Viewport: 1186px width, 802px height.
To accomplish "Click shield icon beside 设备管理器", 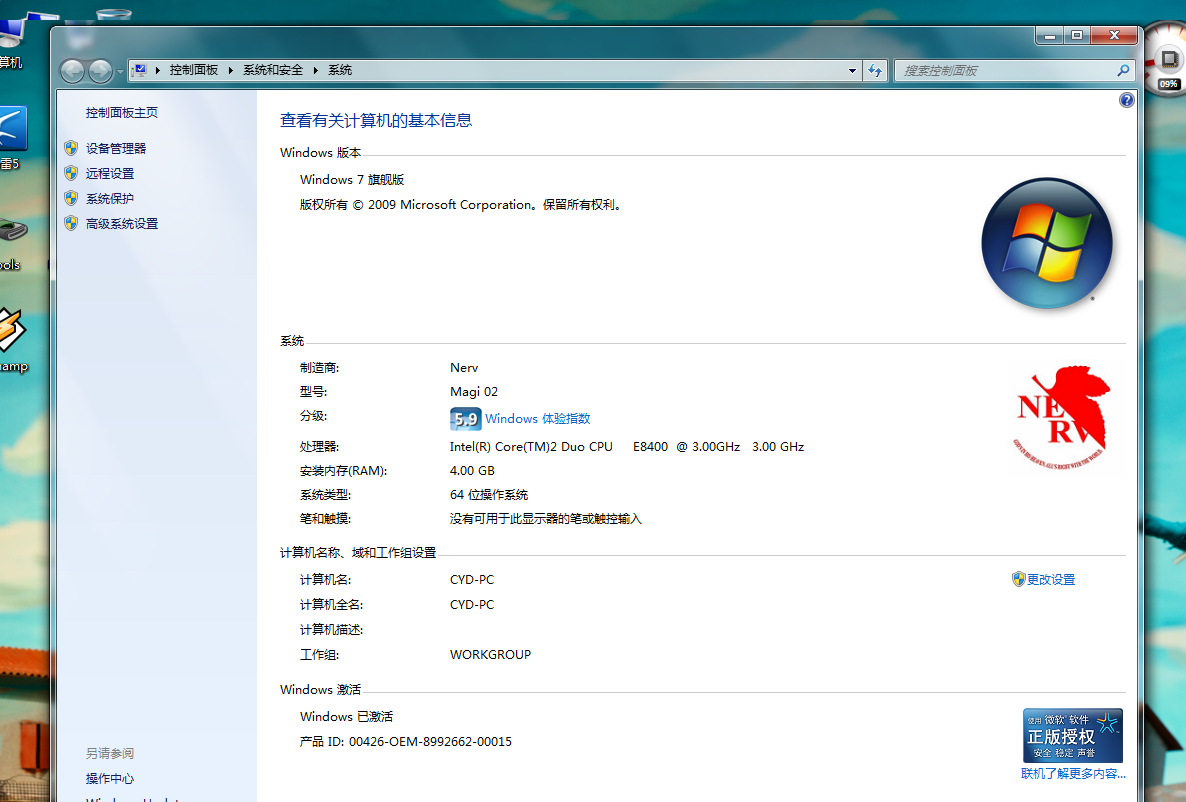I will coord(71,148).
